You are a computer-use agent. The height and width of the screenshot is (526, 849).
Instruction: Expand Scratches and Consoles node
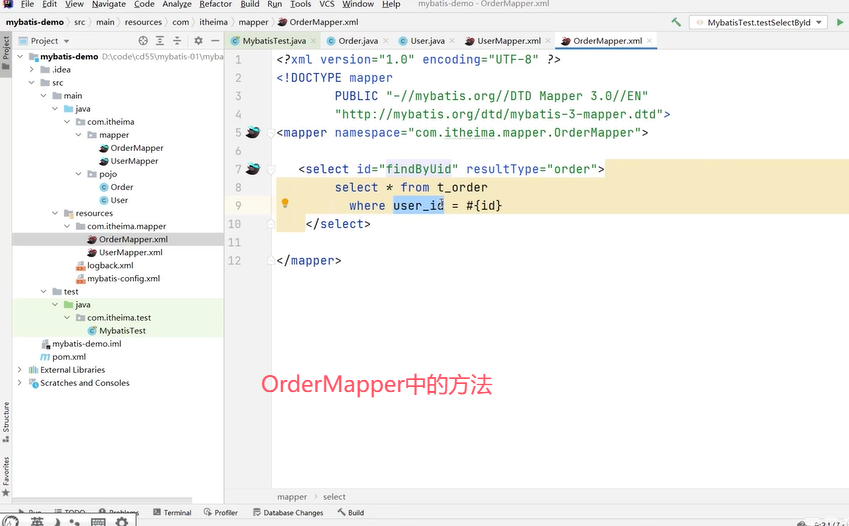click(x=20, y=382)
